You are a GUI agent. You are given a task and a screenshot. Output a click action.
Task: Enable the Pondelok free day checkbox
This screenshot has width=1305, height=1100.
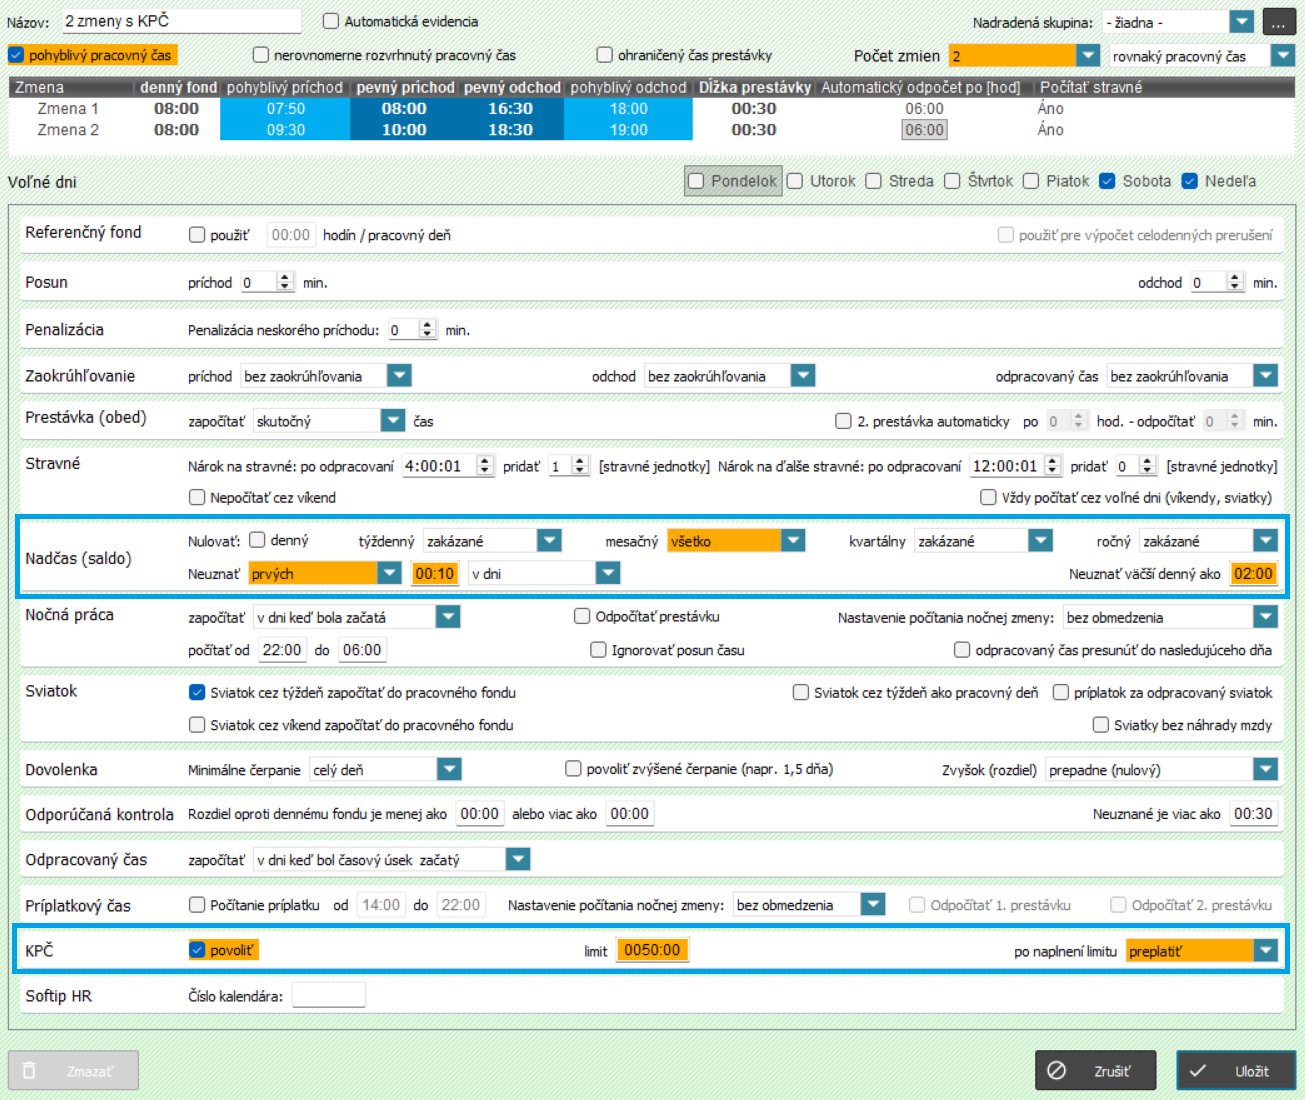tap(696, 181)
